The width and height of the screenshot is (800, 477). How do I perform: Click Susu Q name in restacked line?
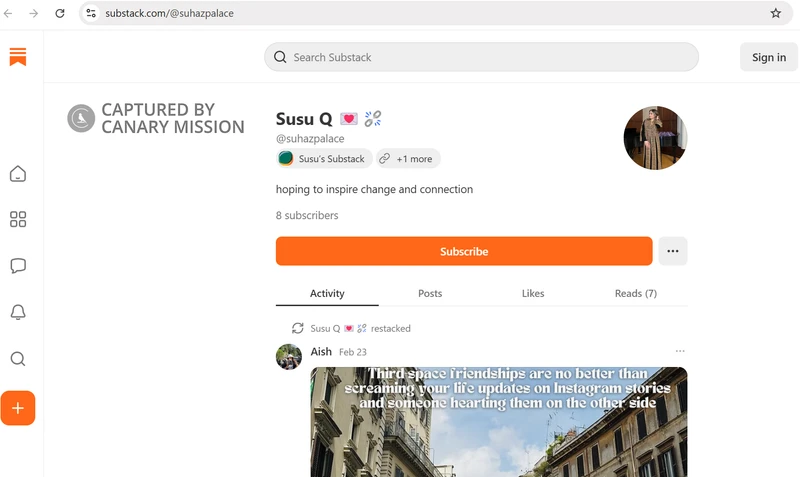(x=325, y=329)
